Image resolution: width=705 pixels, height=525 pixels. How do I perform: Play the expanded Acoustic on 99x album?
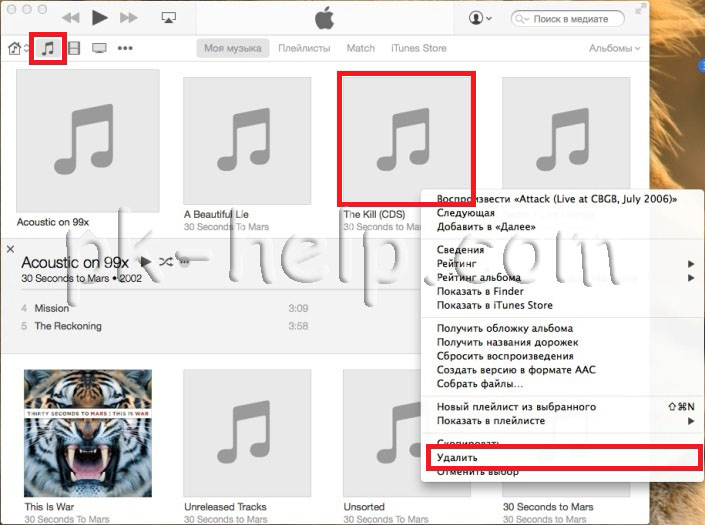[145, 261]
